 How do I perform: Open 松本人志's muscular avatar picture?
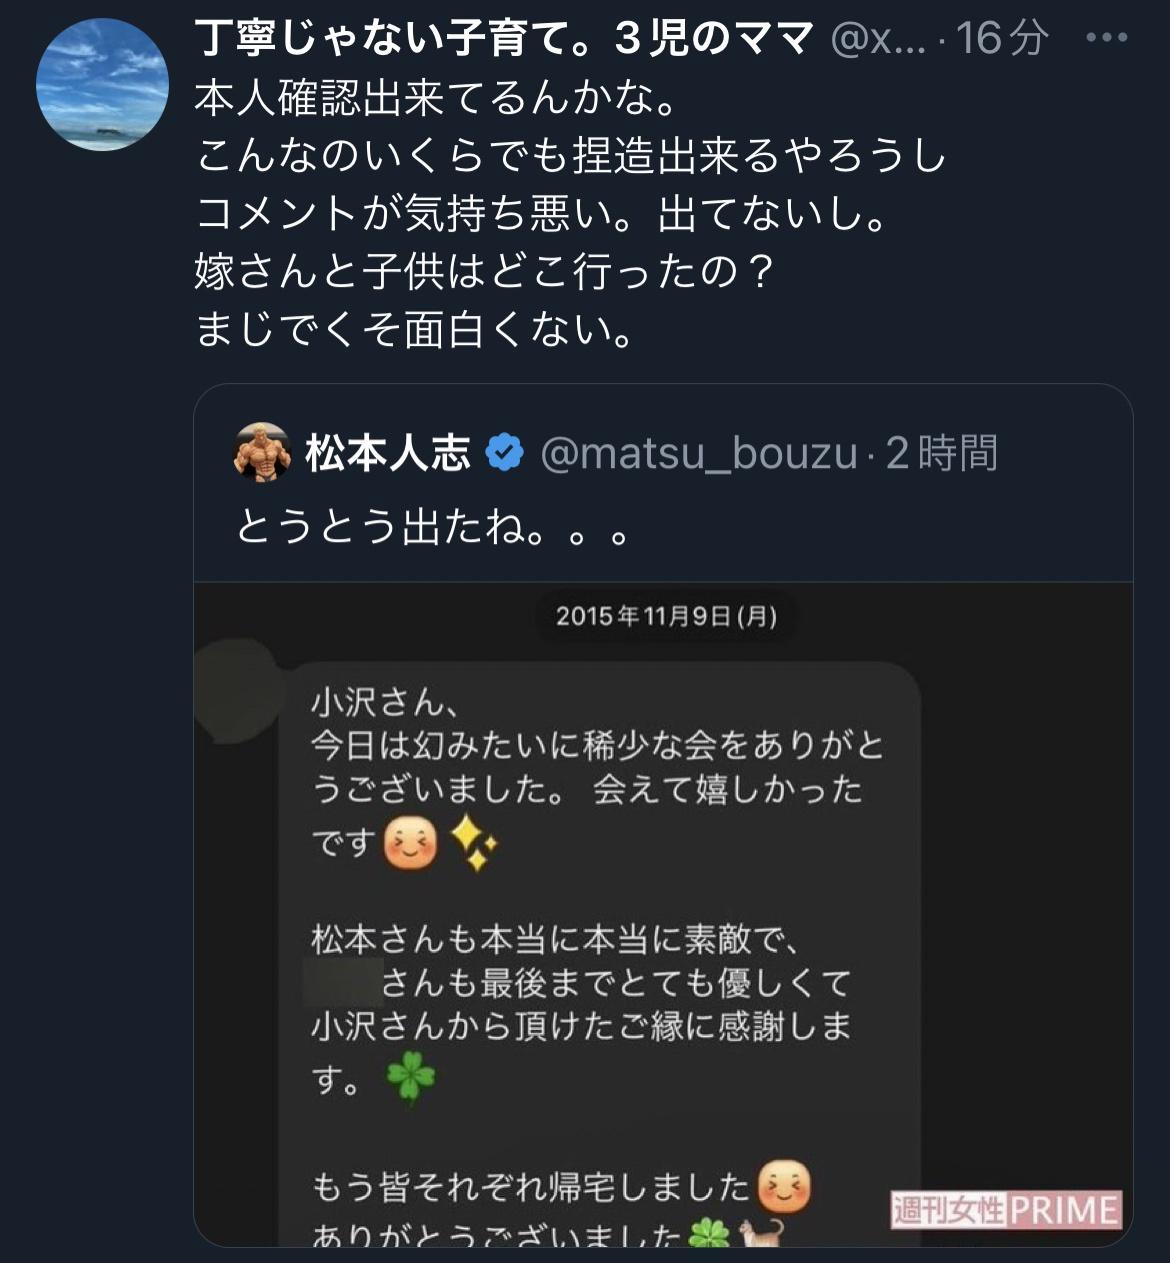(262, 452)
